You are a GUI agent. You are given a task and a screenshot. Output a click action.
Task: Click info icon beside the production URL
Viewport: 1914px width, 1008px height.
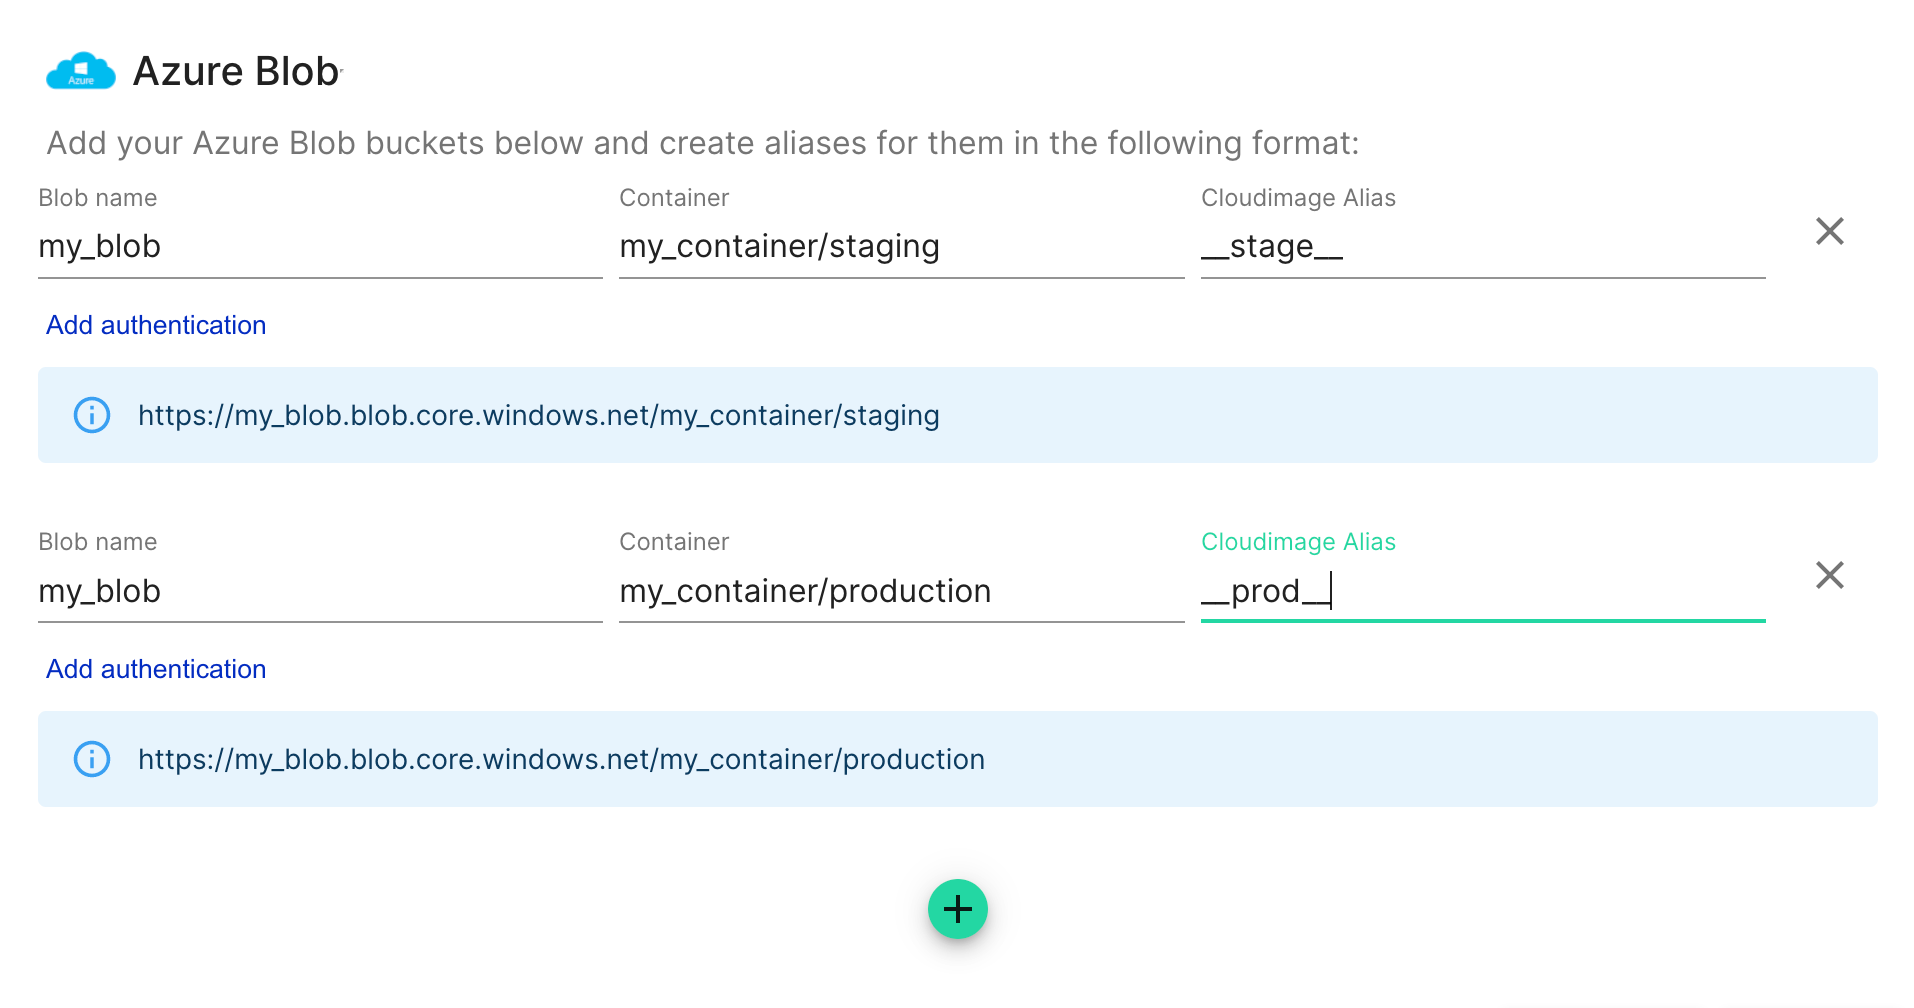click(92, 759)
